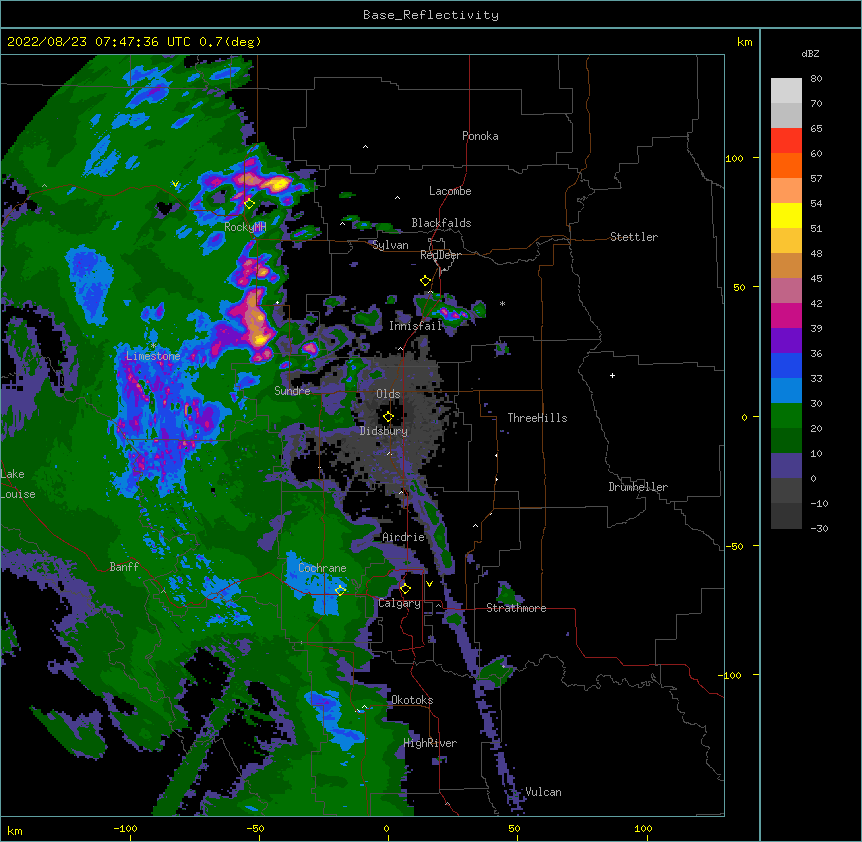The width and height of the screenshot is (862, 842).
Task: Click the light gray 70-80 dBZ legend swatch
Action: pos(786,91)
